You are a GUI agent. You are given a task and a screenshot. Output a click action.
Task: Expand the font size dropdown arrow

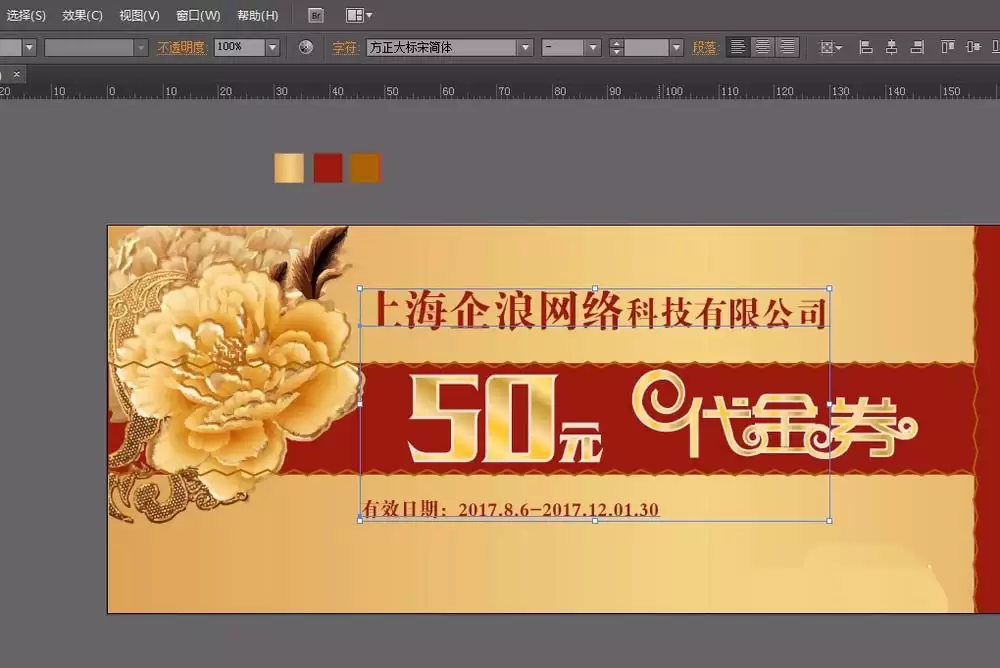point(676,47)
